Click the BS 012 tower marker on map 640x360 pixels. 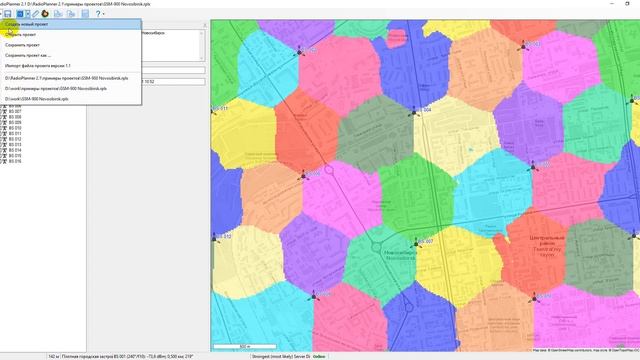point(214,238)
